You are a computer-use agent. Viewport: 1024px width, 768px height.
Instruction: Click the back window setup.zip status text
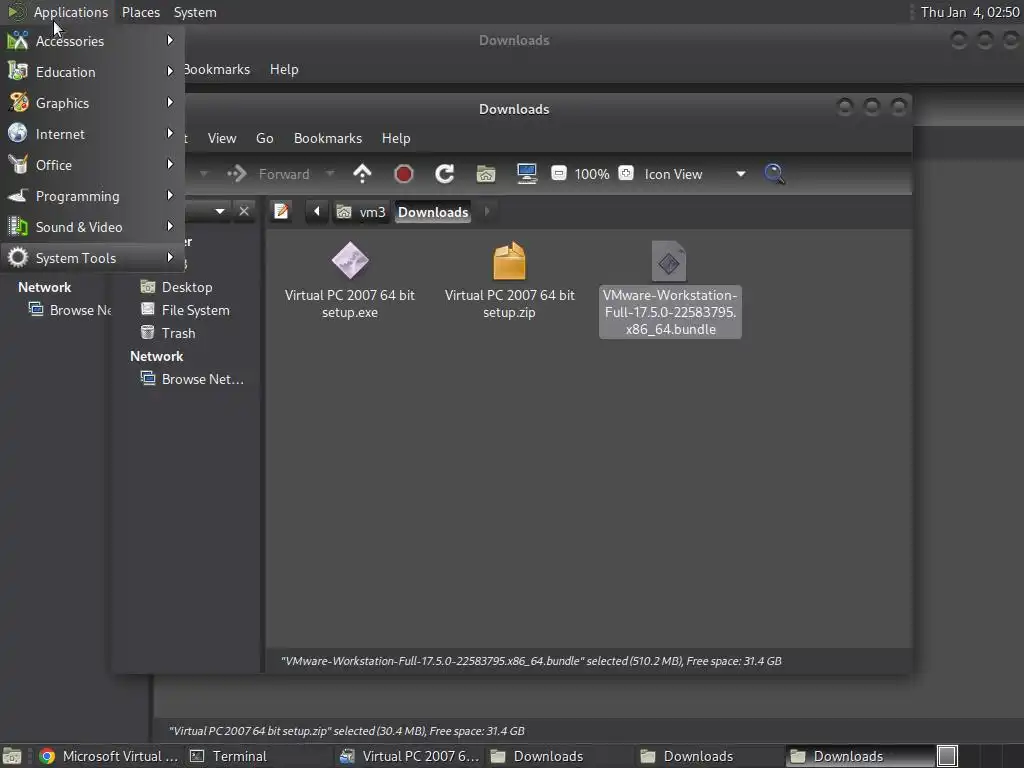pos(347,731)
